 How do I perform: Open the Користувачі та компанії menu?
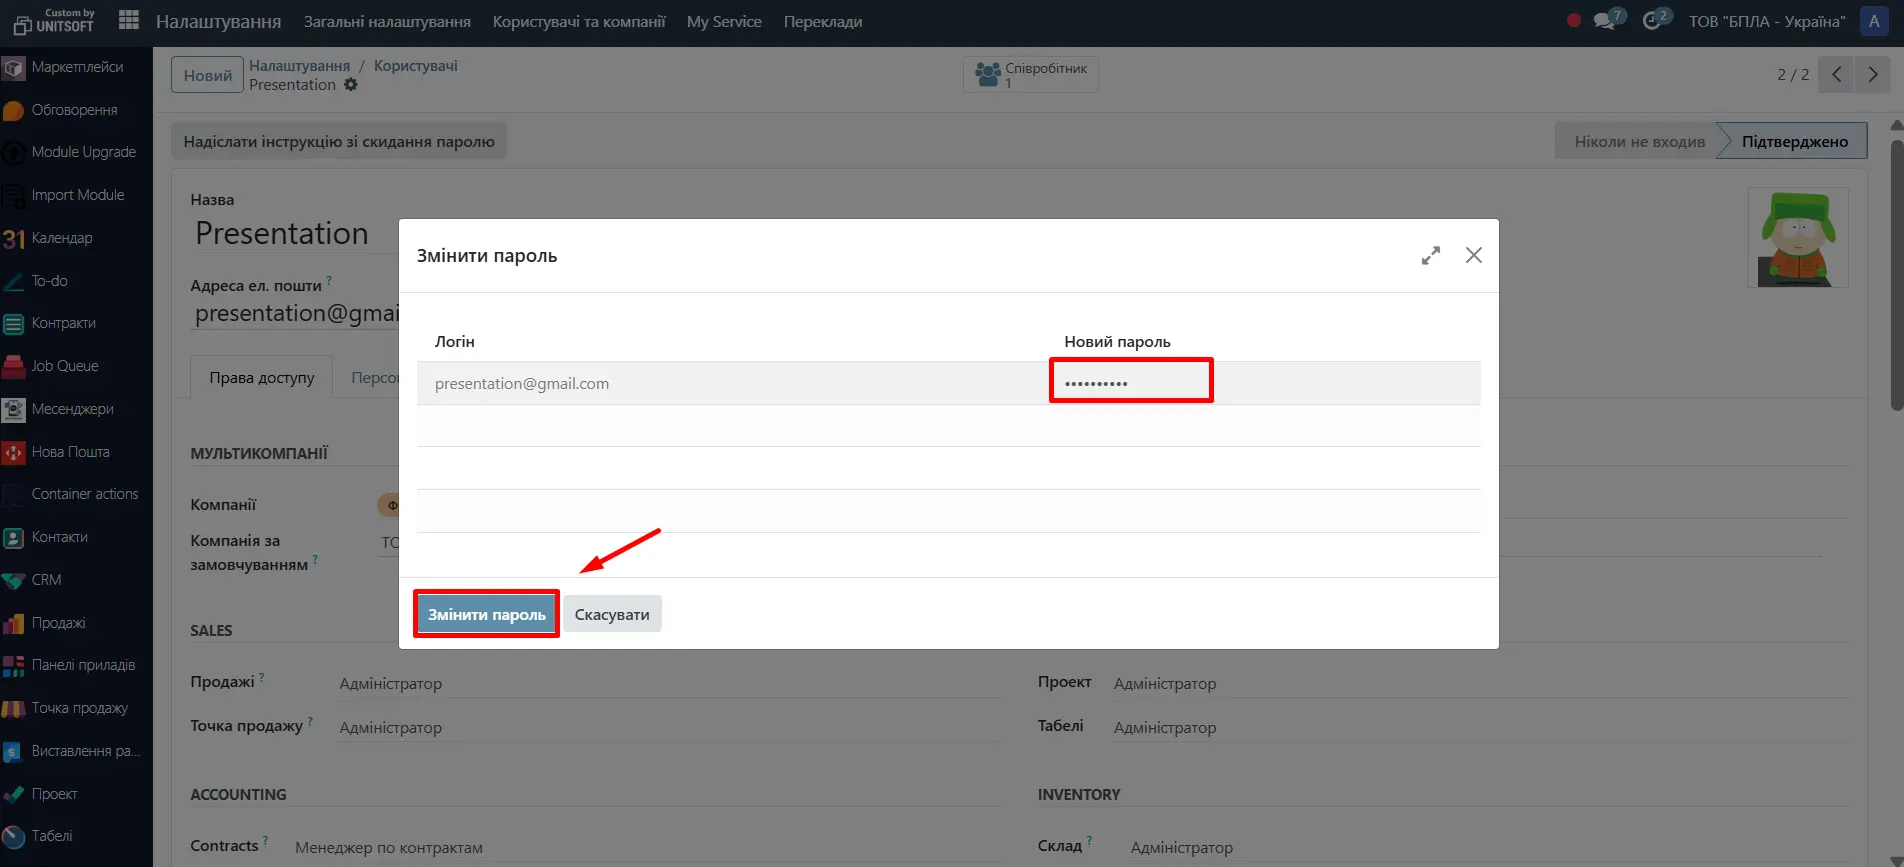(x=579, y=21)
